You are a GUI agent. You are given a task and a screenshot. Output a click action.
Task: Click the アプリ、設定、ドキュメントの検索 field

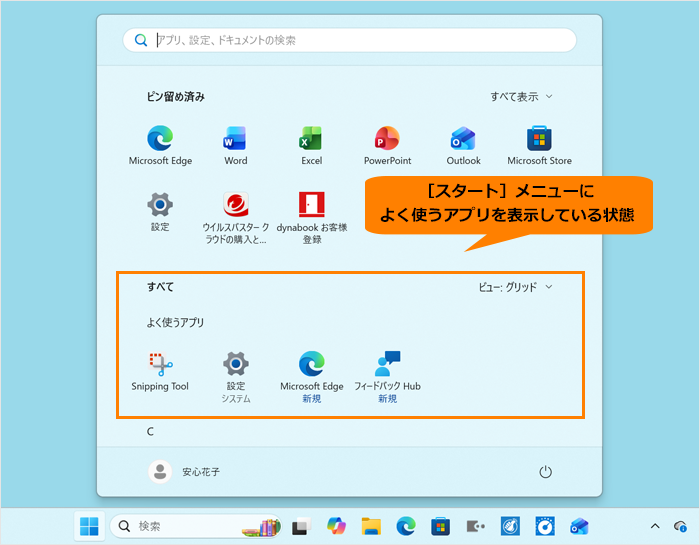[x=350, y=40]
